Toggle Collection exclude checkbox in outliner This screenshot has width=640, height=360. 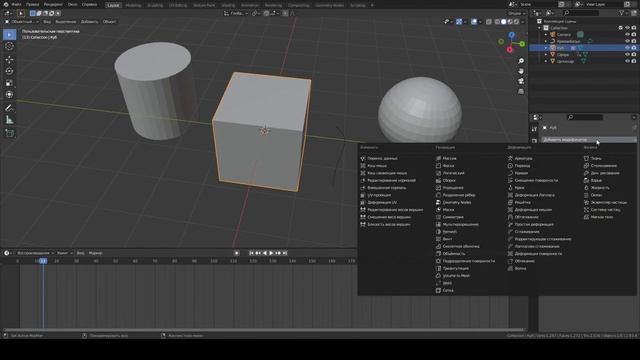coord(620,28)
